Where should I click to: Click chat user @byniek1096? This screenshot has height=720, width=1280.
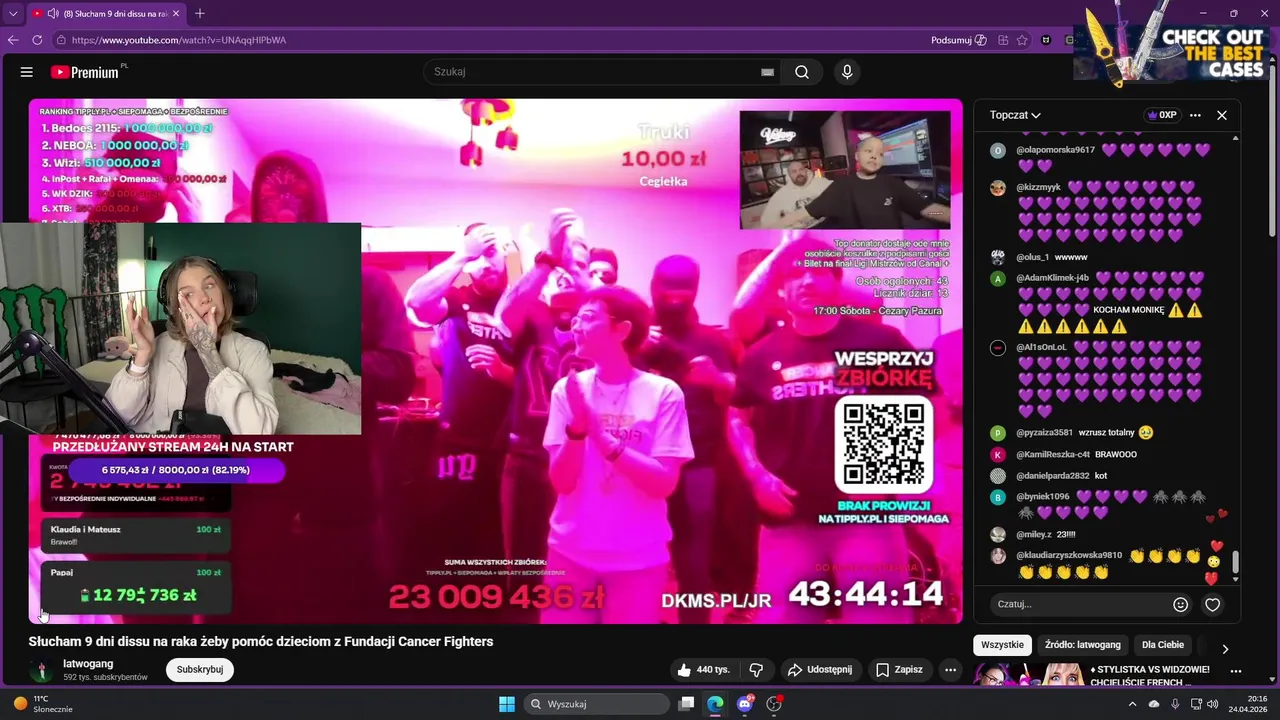click(1043, 496)
